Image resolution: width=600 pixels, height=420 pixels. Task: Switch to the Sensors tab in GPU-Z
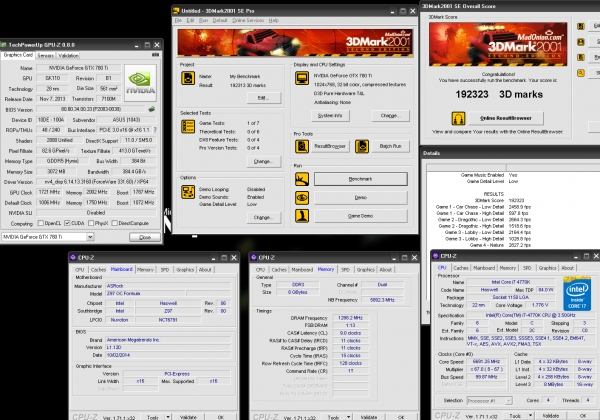coord(45,55)
